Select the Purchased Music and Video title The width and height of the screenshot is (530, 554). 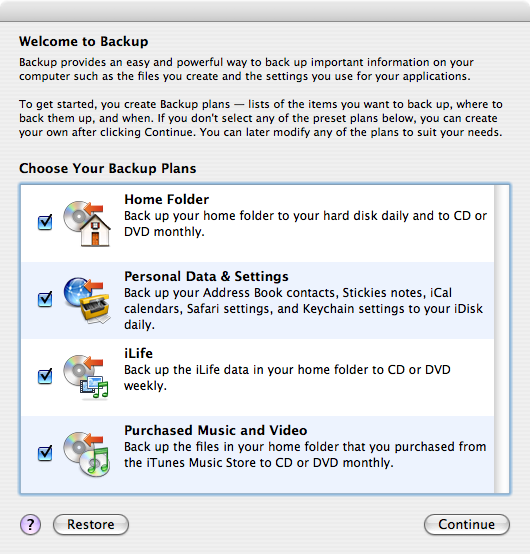pyautogui.click(x=216, y=431)
